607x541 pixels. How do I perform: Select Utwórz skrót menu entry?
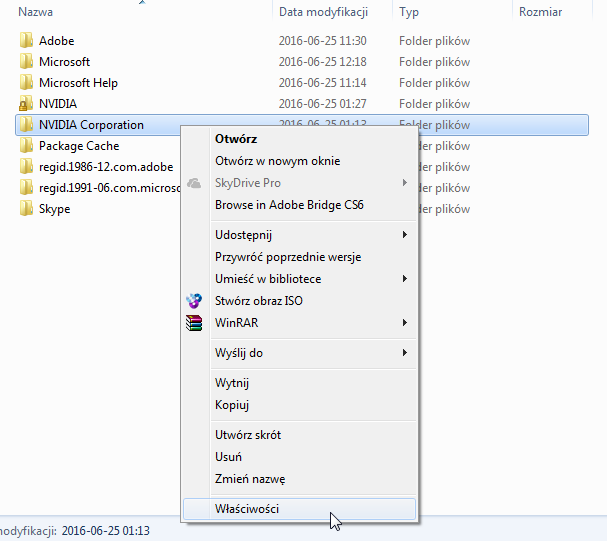(x=300, y=435)
